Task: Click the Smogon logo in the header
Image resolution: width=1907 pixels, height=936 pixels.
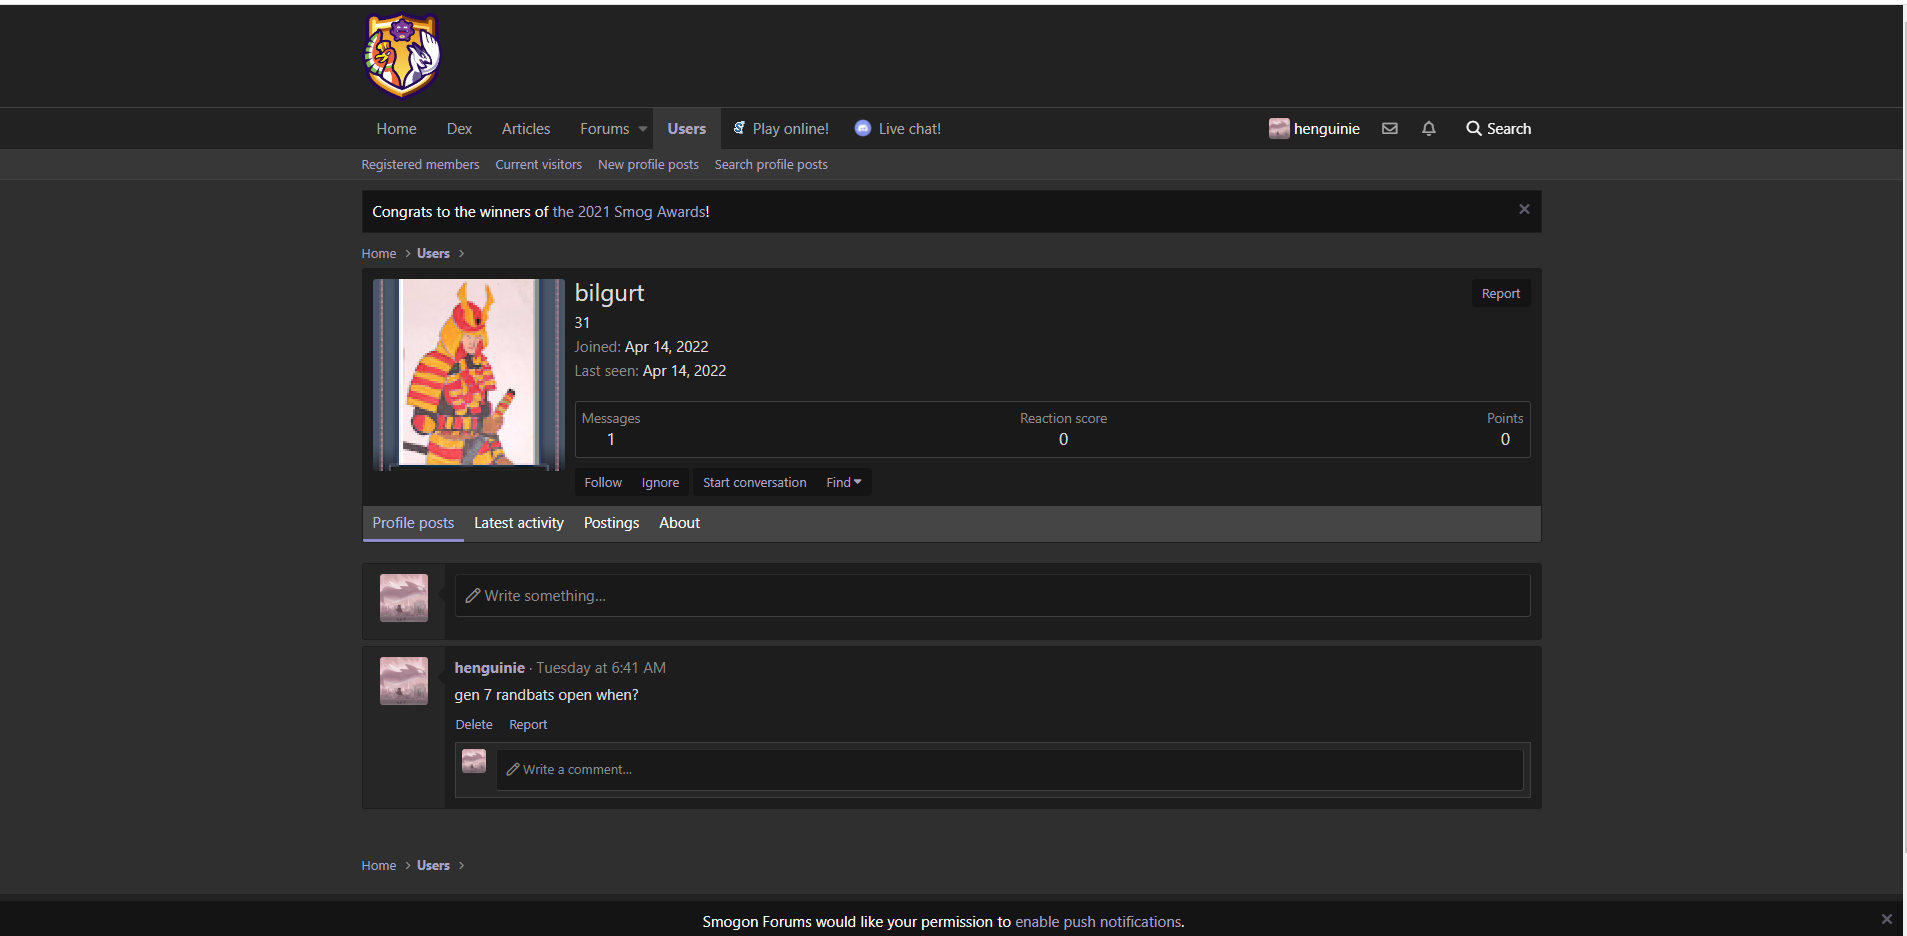Action: pyautogui.click(x=402, y=56)
